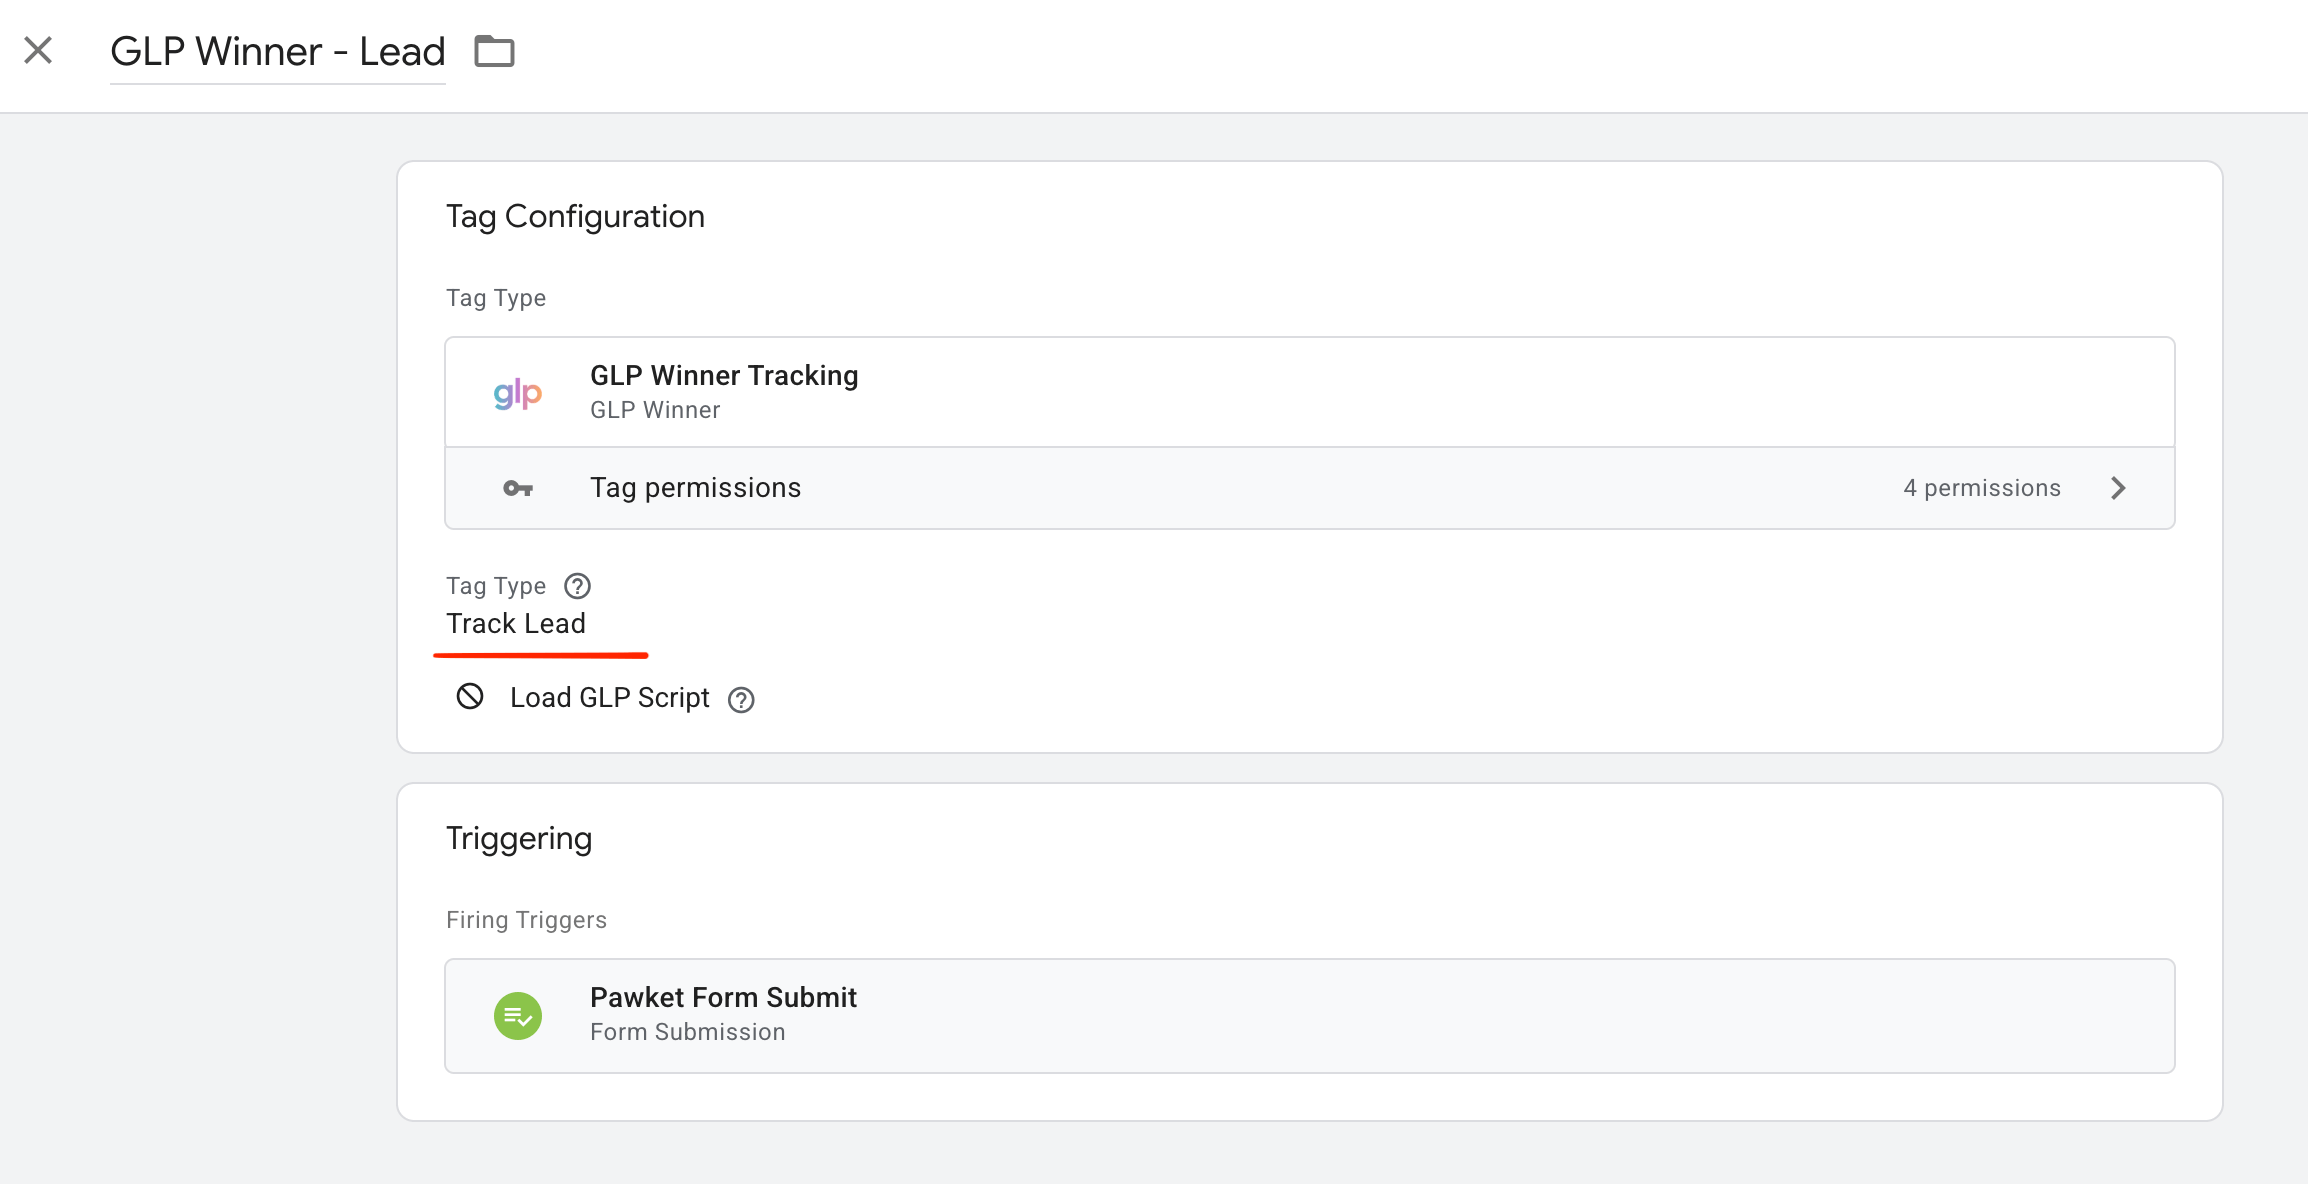Screen dimensions: 2308x1184
Task: Click the key icon for tag permissions
Action: (x=518, y=488)
